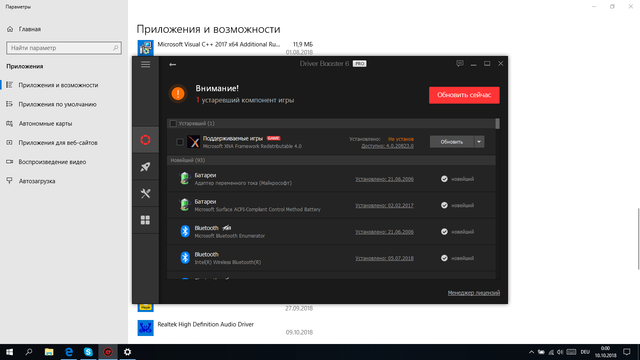Image resolution: width=640 pixels, height=360 pixels.
Task: Open installed date link for Surface ACPI battery
Action: (384, 205)
